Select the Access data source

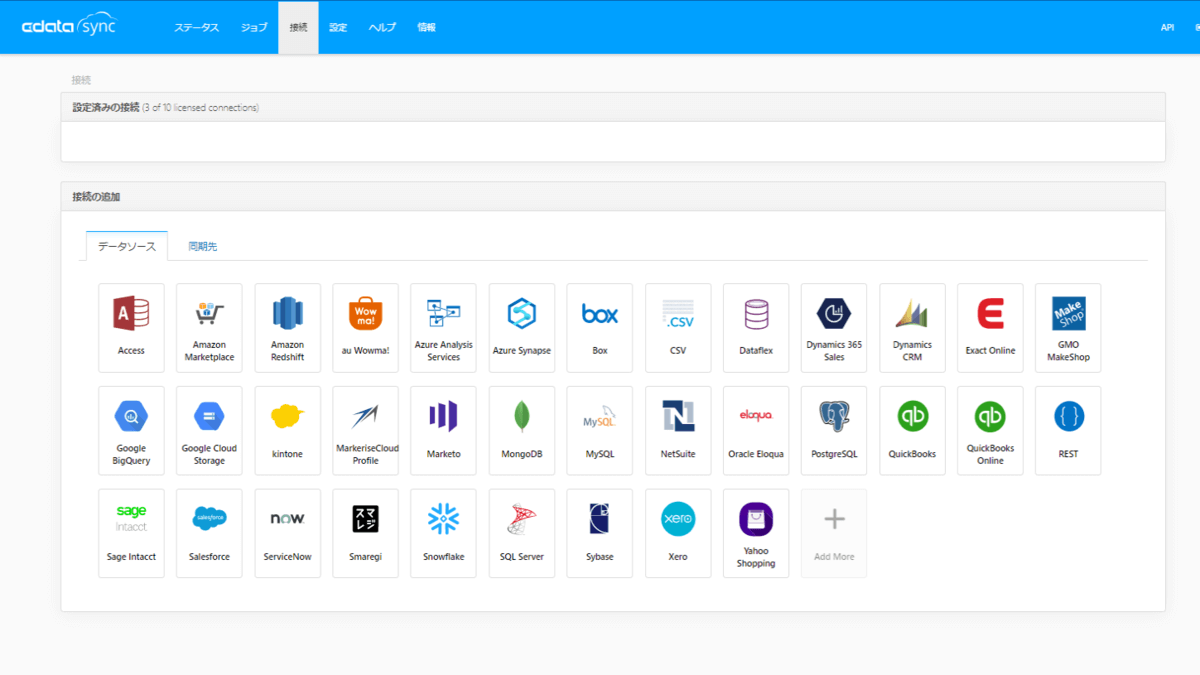(x=131, y=328)
